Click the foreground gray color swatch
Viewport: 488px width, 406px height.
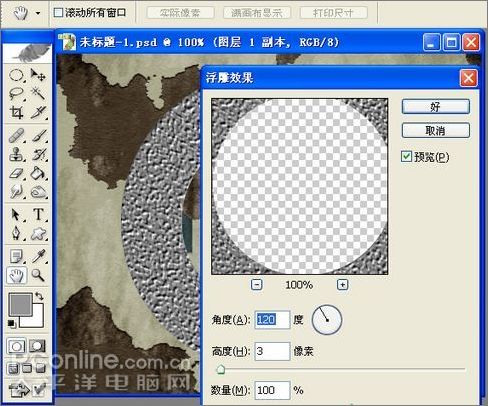tap(20, 304)
